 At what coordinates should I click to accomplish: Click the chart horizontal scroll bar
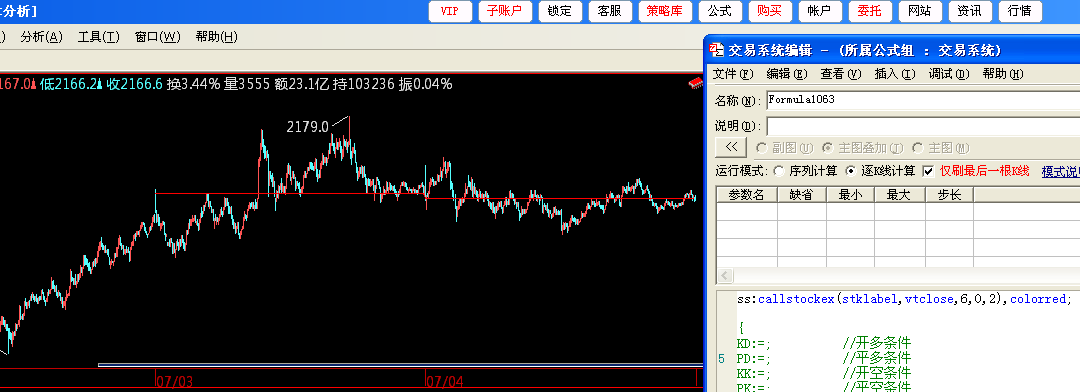399,365
